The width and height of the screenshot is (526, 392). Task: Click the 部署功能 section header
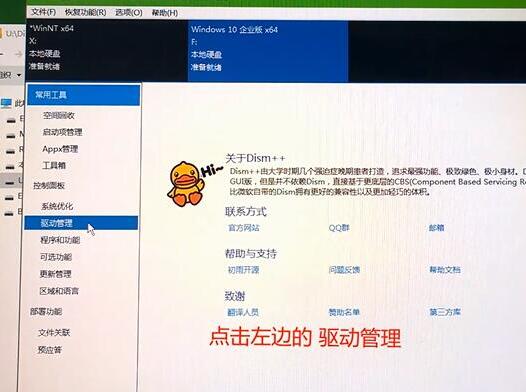(x=46, y=312)
